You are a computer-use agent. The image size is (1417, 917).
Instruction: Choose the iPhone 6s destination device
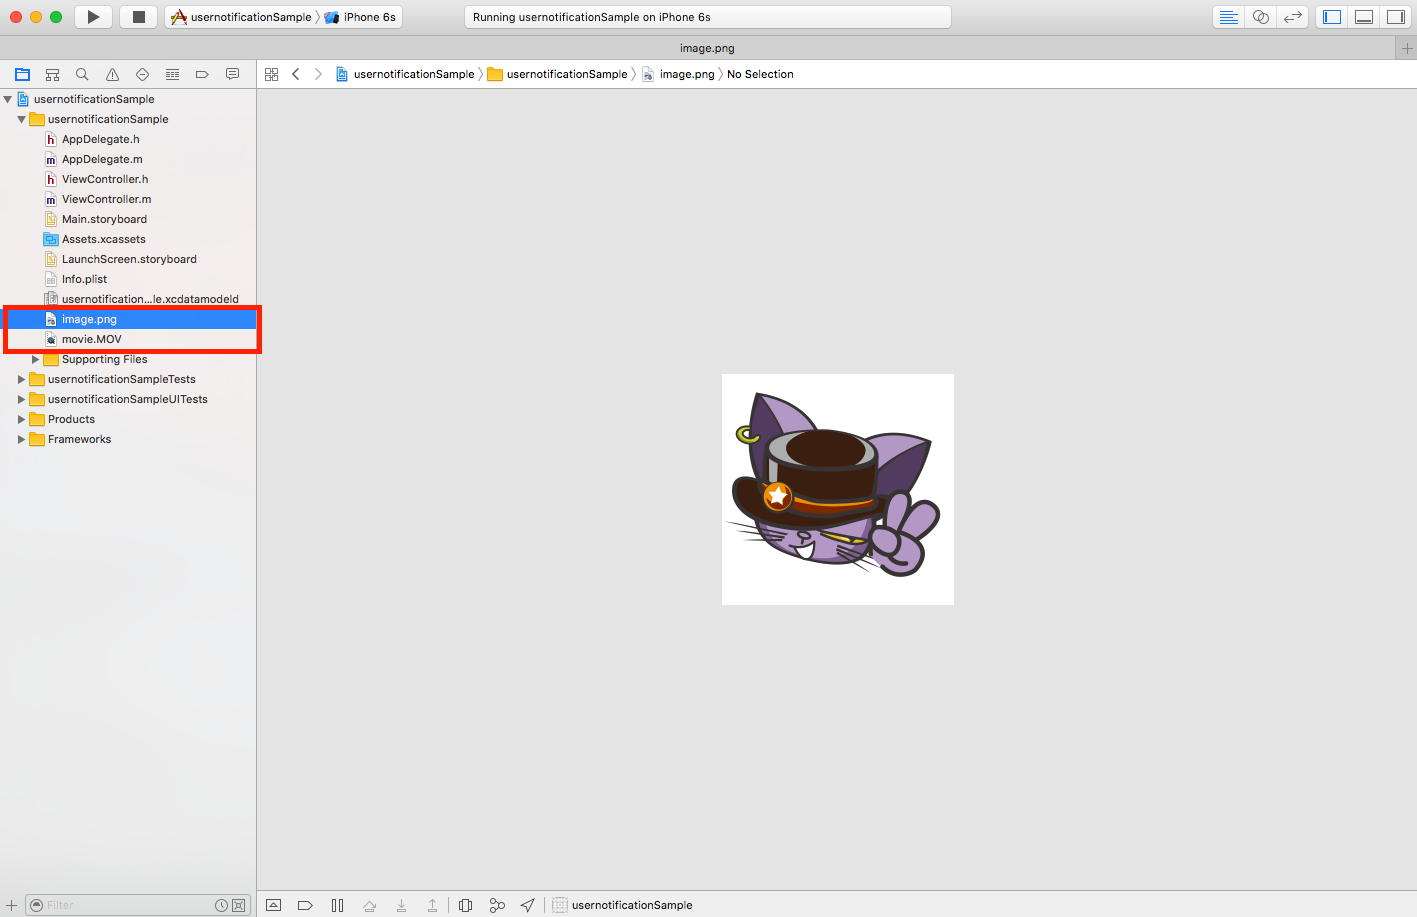[360, 17]
